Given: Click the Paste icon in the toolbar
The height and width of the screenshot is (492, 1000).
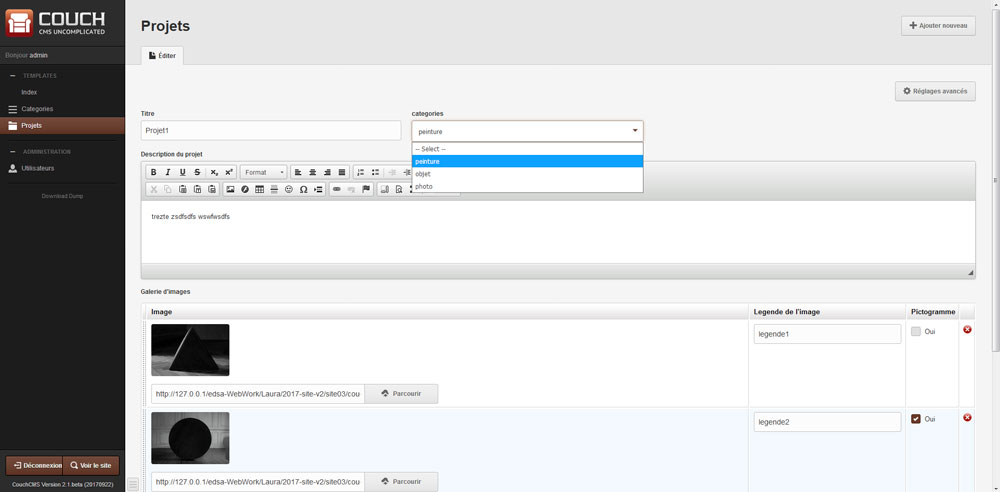Looking at the screenshot, I should pyautogui.click(x=182, y=189).
